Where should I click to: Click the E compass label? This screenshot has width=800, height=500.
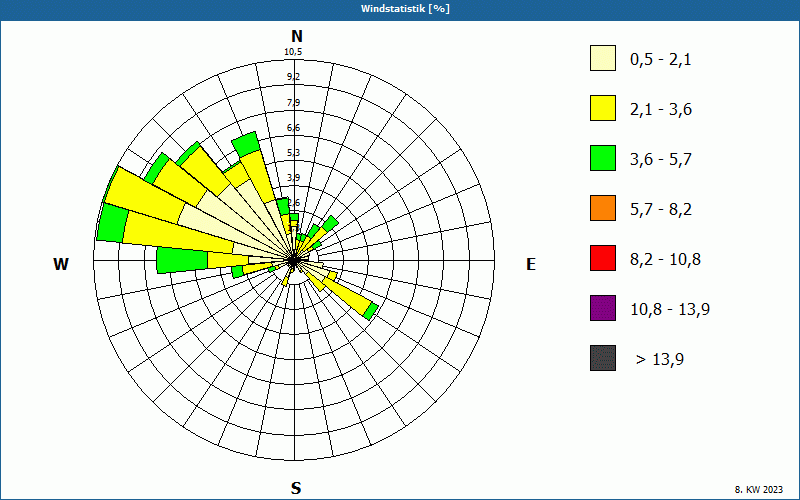[x=531, y=264]
